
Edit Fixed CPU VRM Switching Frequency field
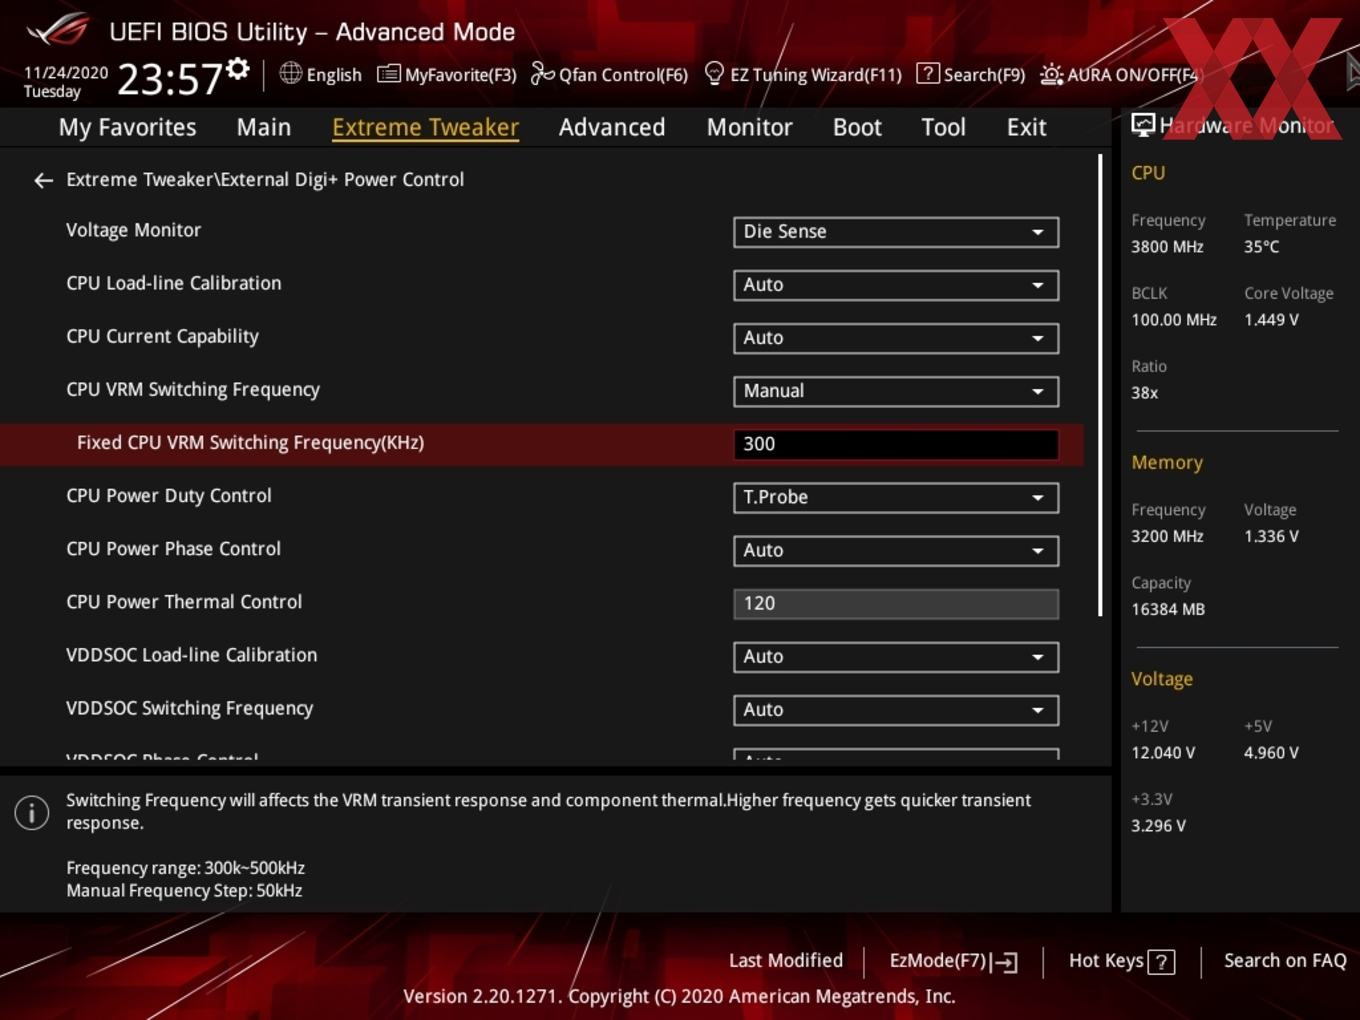point(896,444)
